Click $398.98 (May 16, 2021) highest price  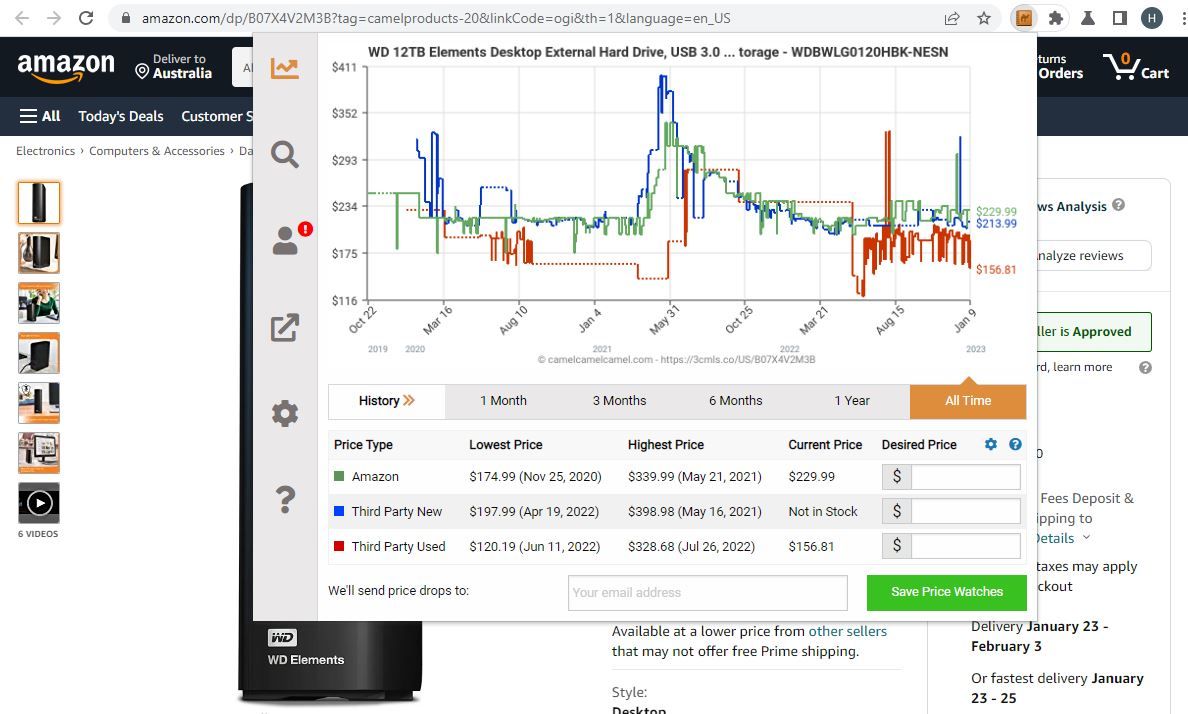695,512
